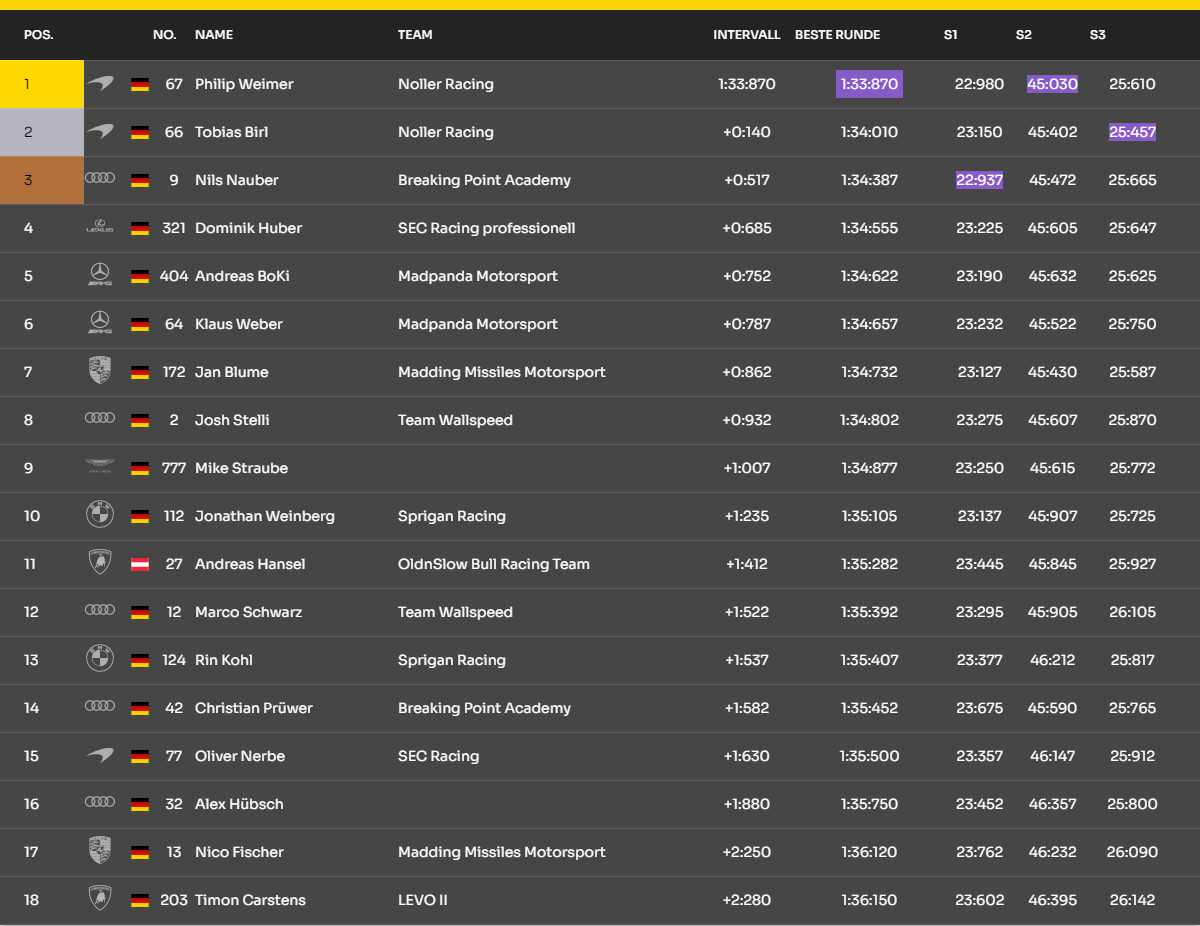
Task: Click the BMW logo next to Jonathan Weinberg
Action: pos(100,516)
